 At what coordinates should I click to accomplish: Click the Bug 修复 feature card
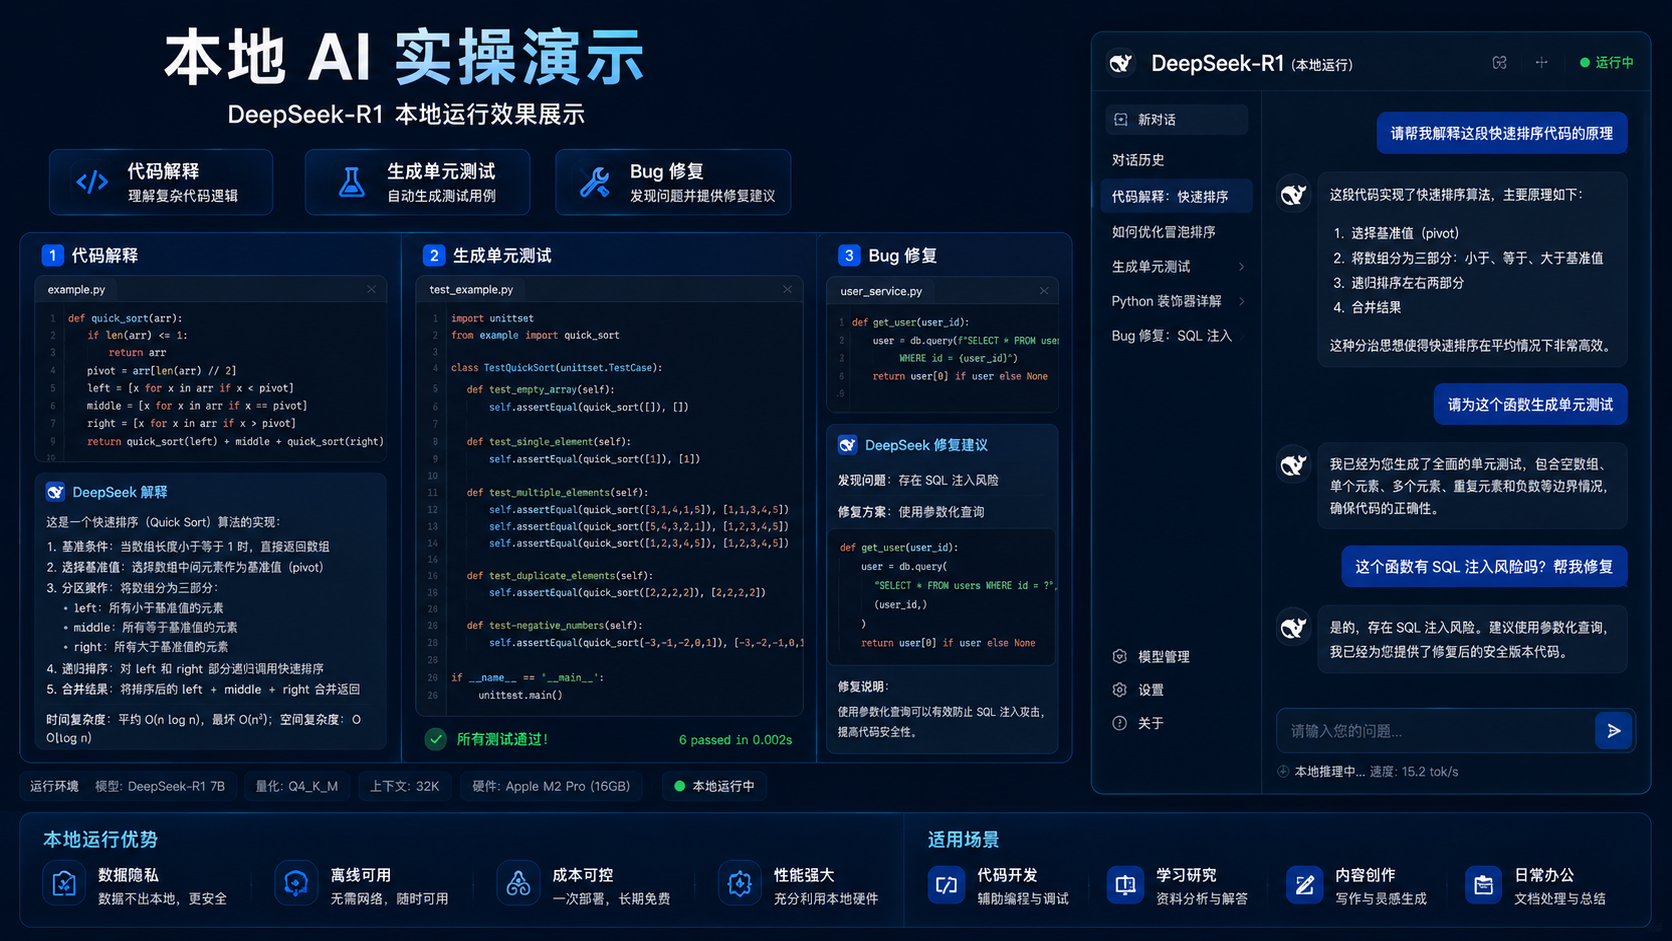tap(673, 182)
